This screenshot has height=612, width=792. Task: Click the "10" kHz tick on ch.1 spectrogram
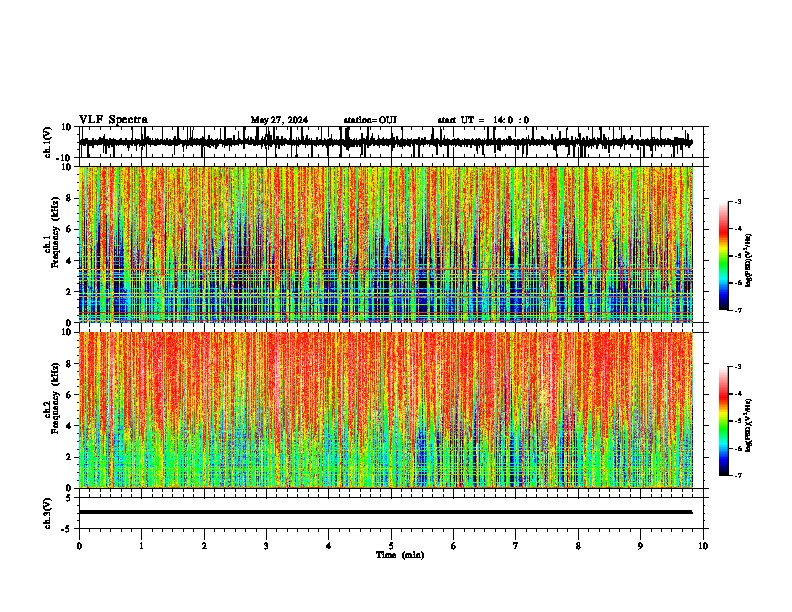(67, 167)
